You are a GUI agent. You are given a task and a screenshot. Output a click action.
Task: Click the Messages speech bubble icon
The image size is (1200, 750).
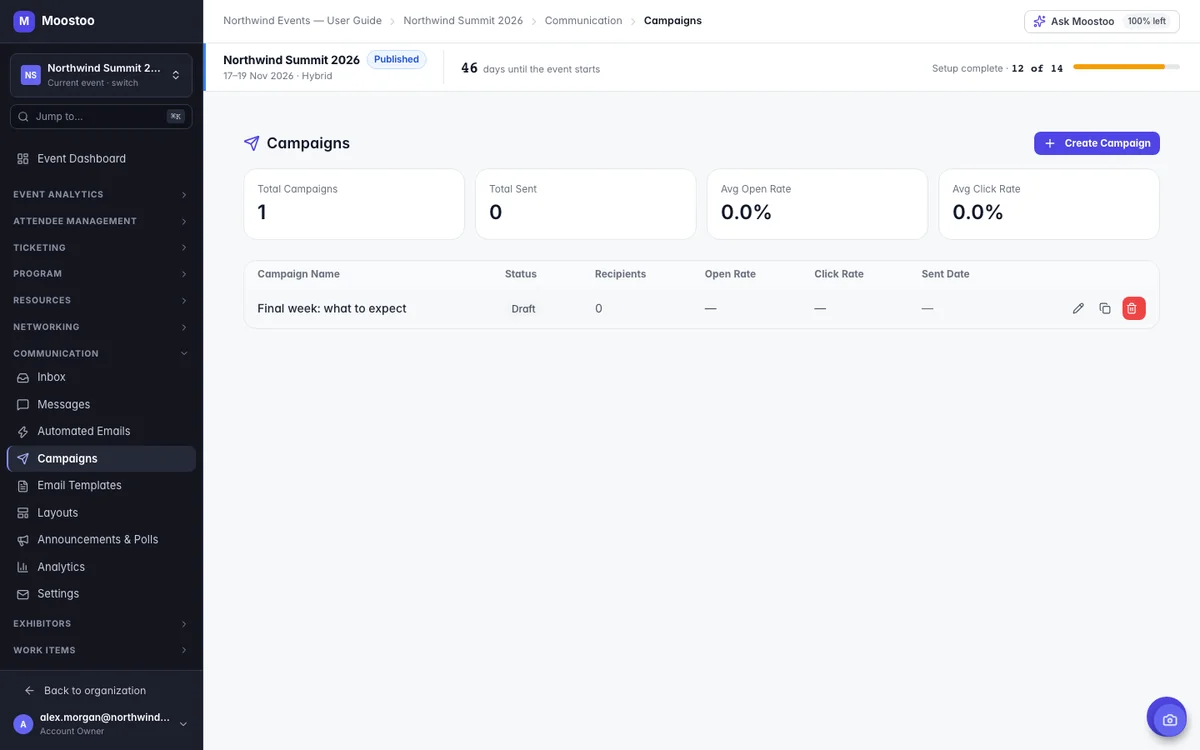23,405
